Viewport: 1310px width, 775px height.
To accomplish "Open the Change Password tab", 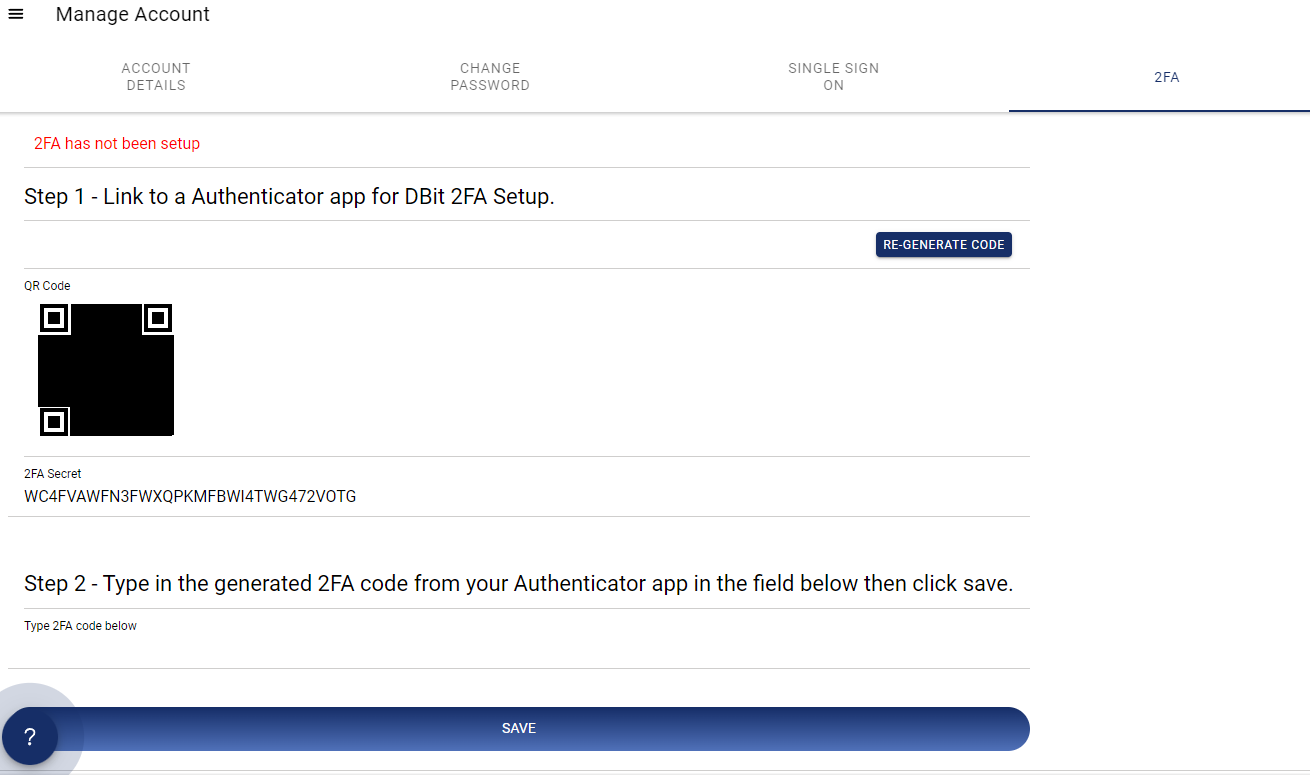I will tap(490, 77).
